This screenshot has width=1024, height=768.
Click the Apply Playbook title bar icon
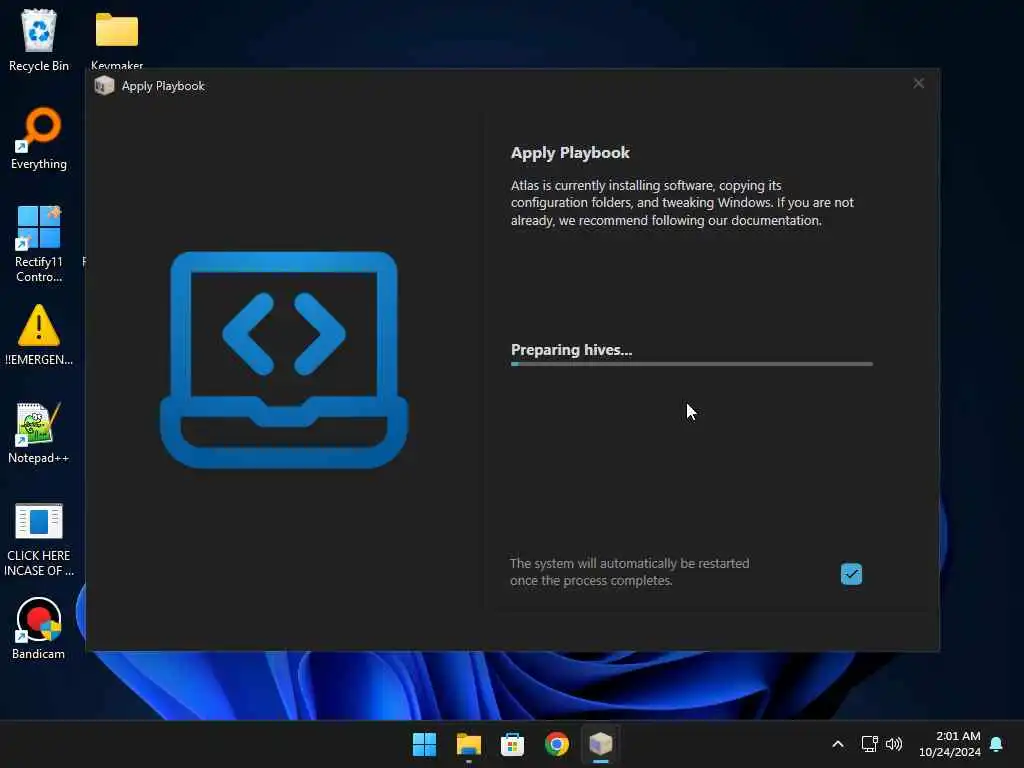104,86
